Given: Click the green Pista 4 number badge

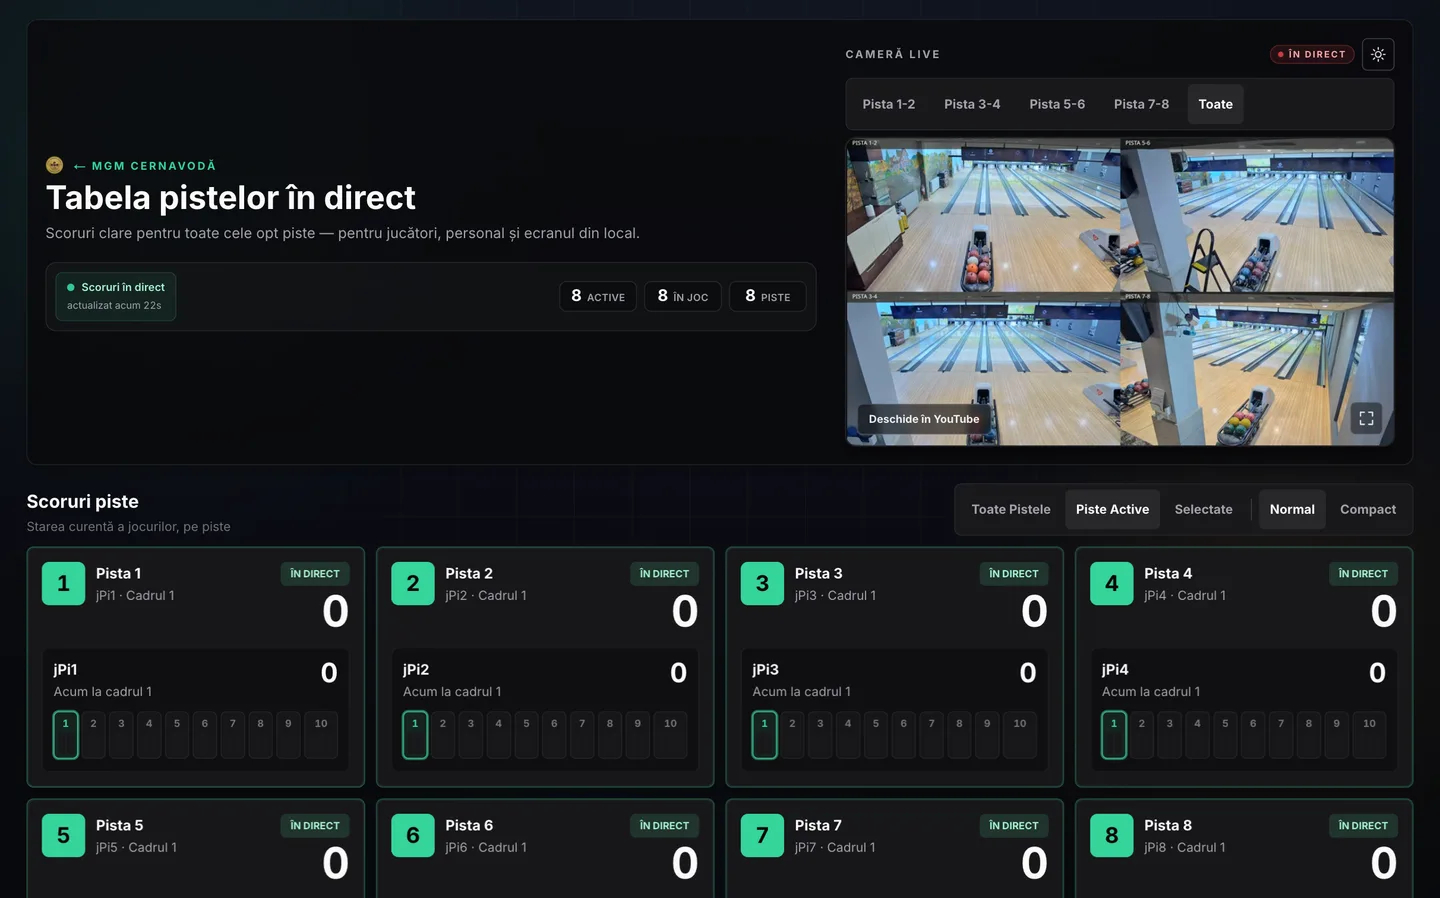Looking at the screenshot, I should pyautogui.click(x=1112, y=583).
